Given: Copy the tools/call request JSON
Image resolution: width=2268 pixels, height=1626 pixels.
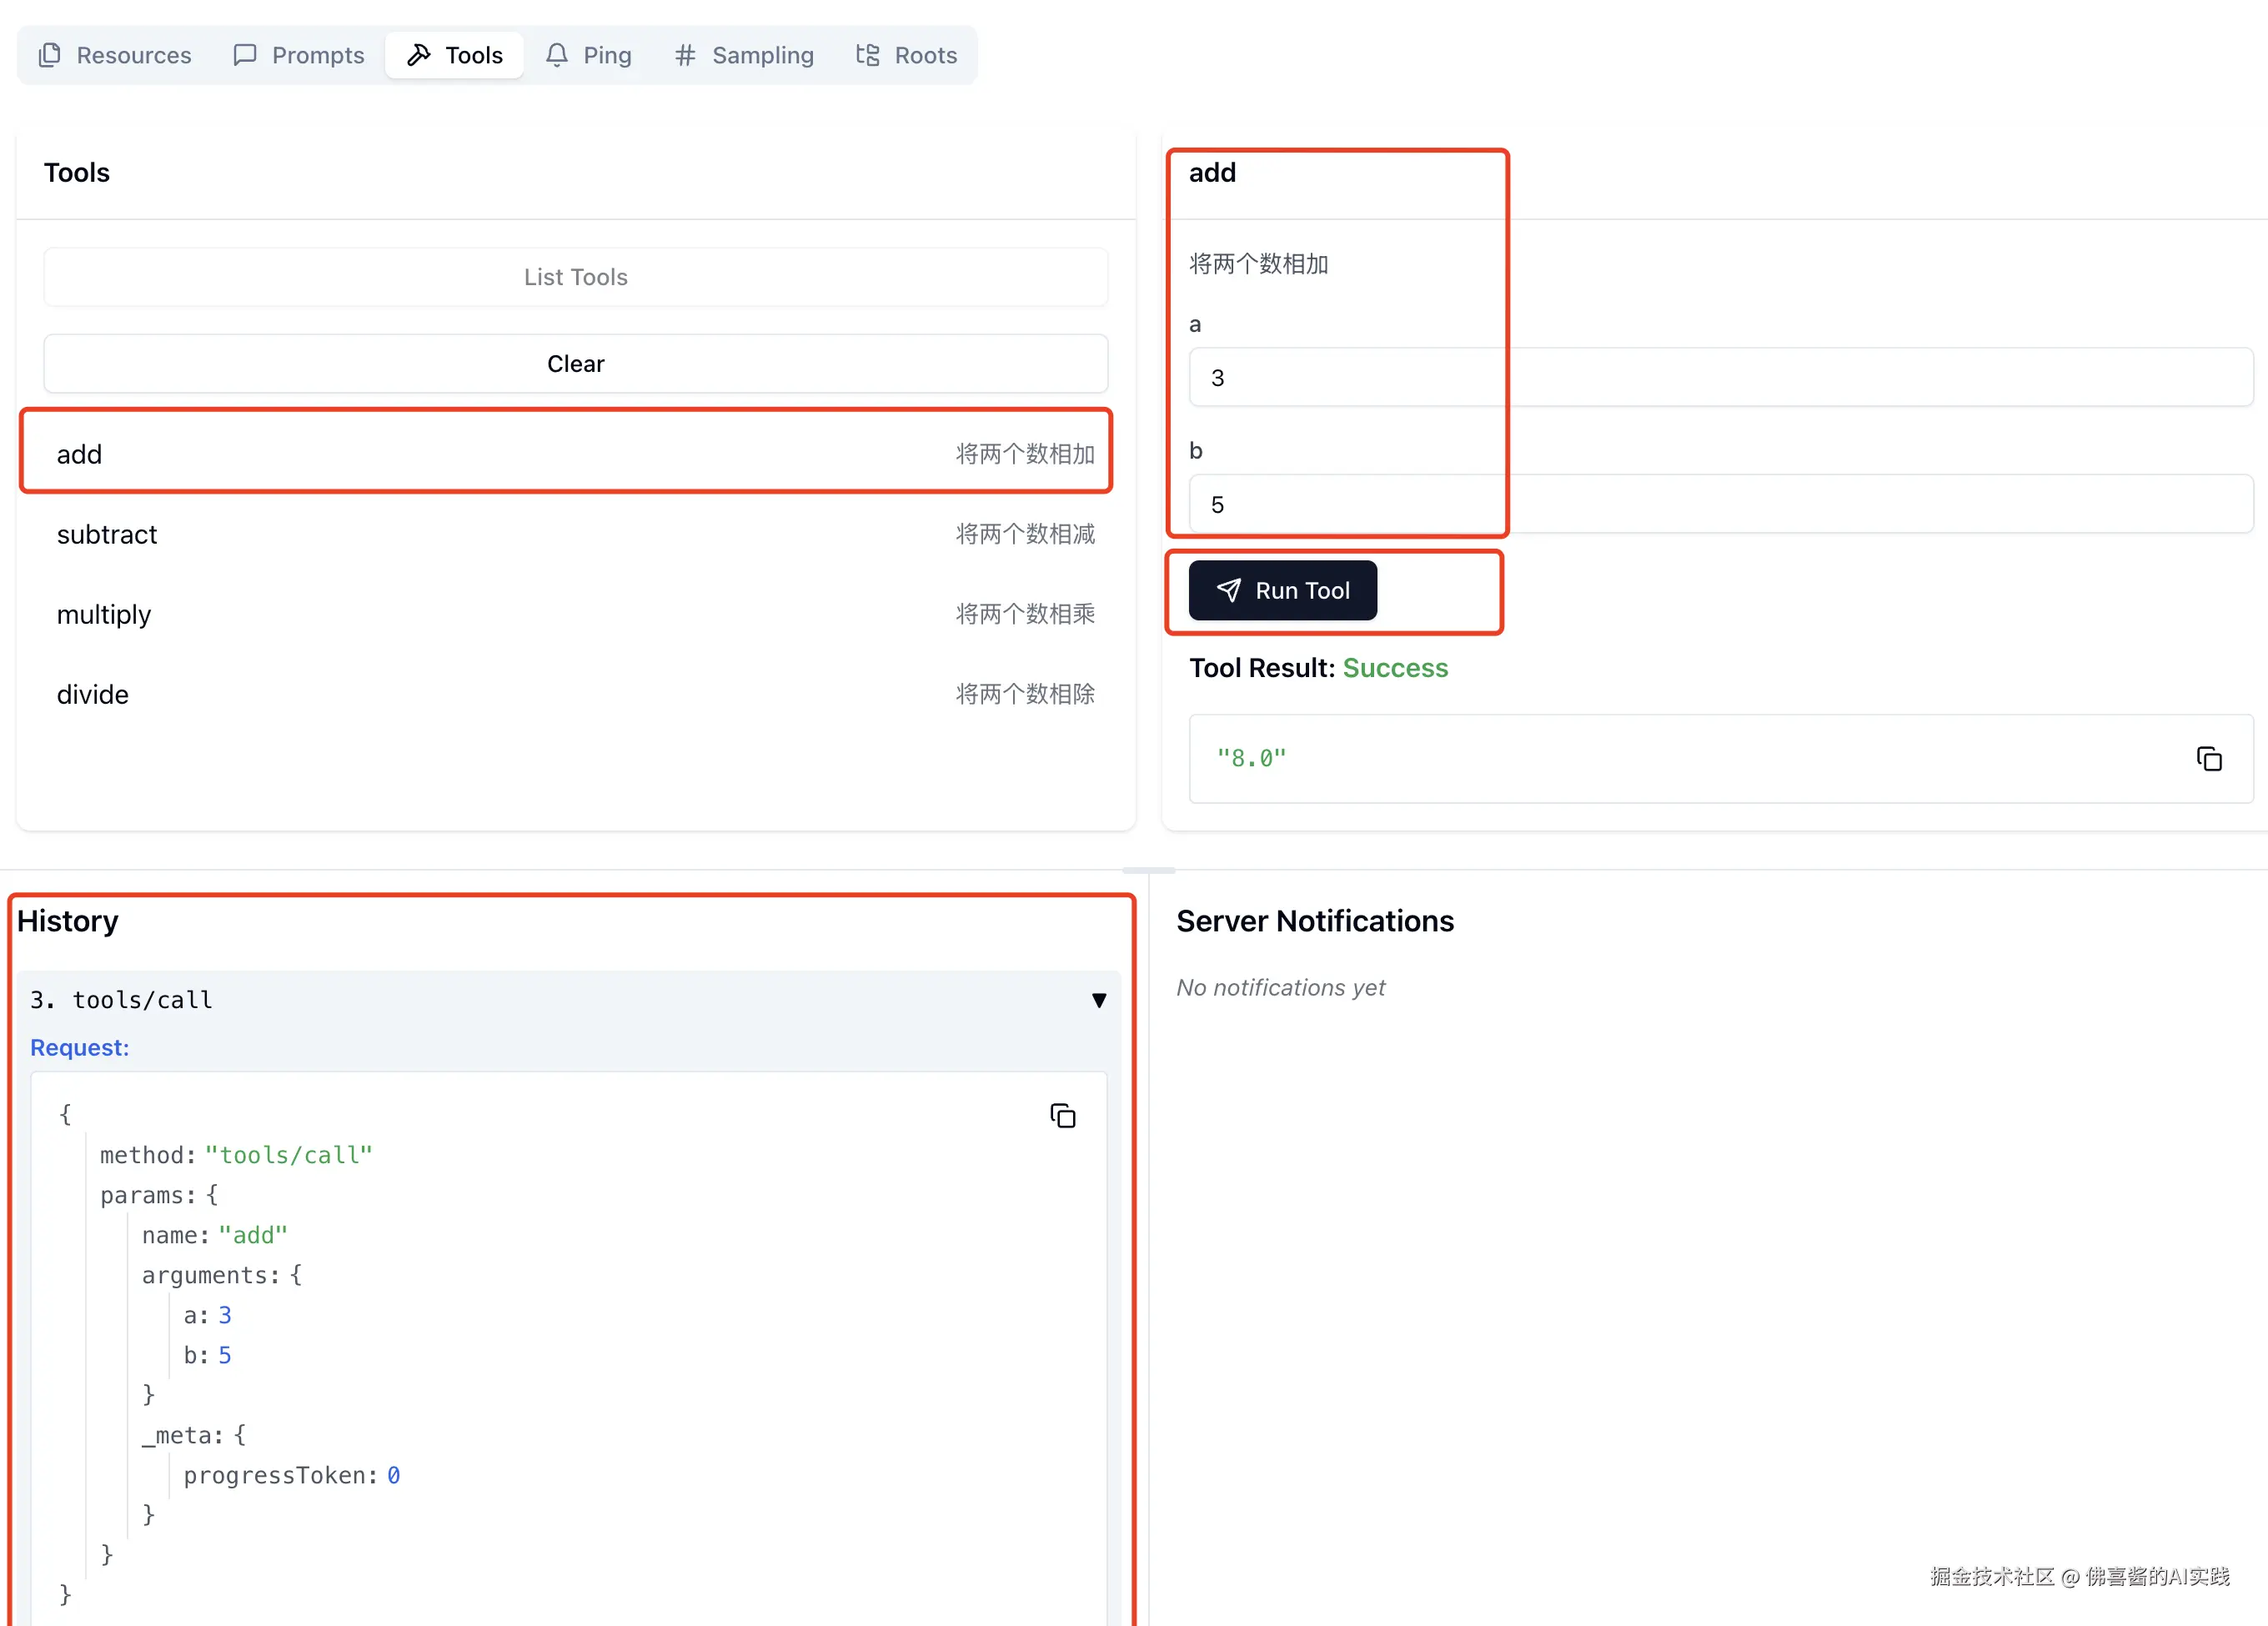Looking at the screenshot, I should coord(1063,1116).
